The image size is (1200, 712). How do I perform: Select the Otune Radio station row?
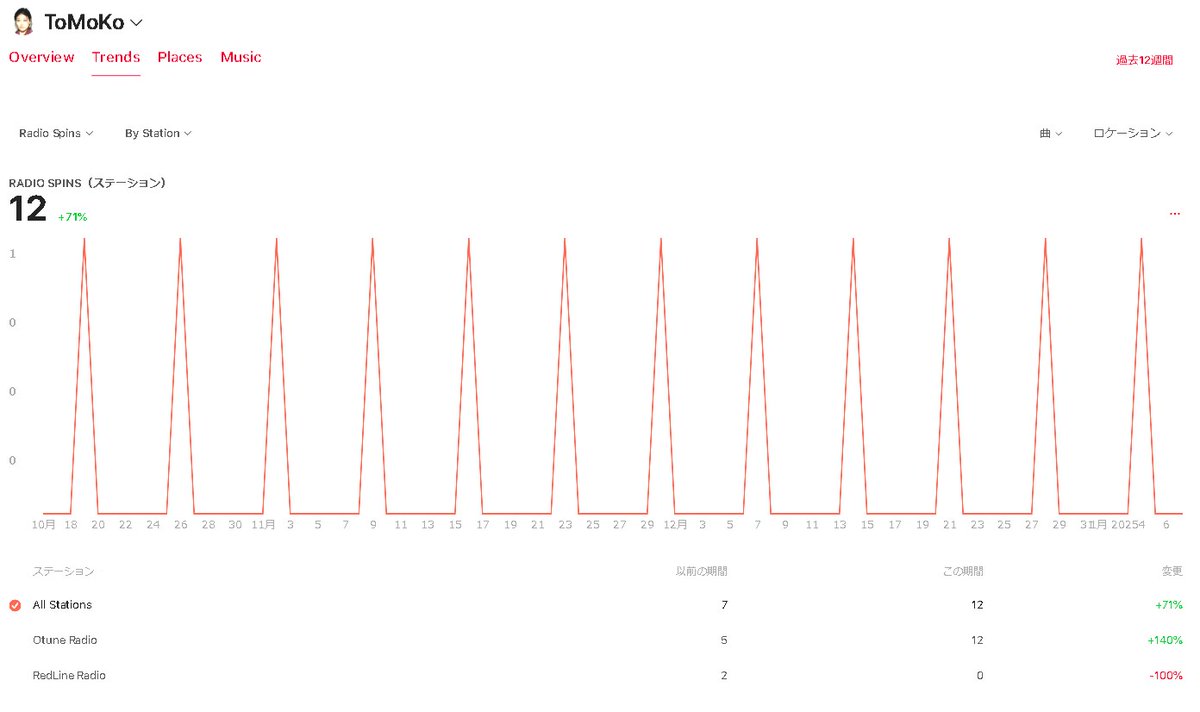(x=596, y=640)
